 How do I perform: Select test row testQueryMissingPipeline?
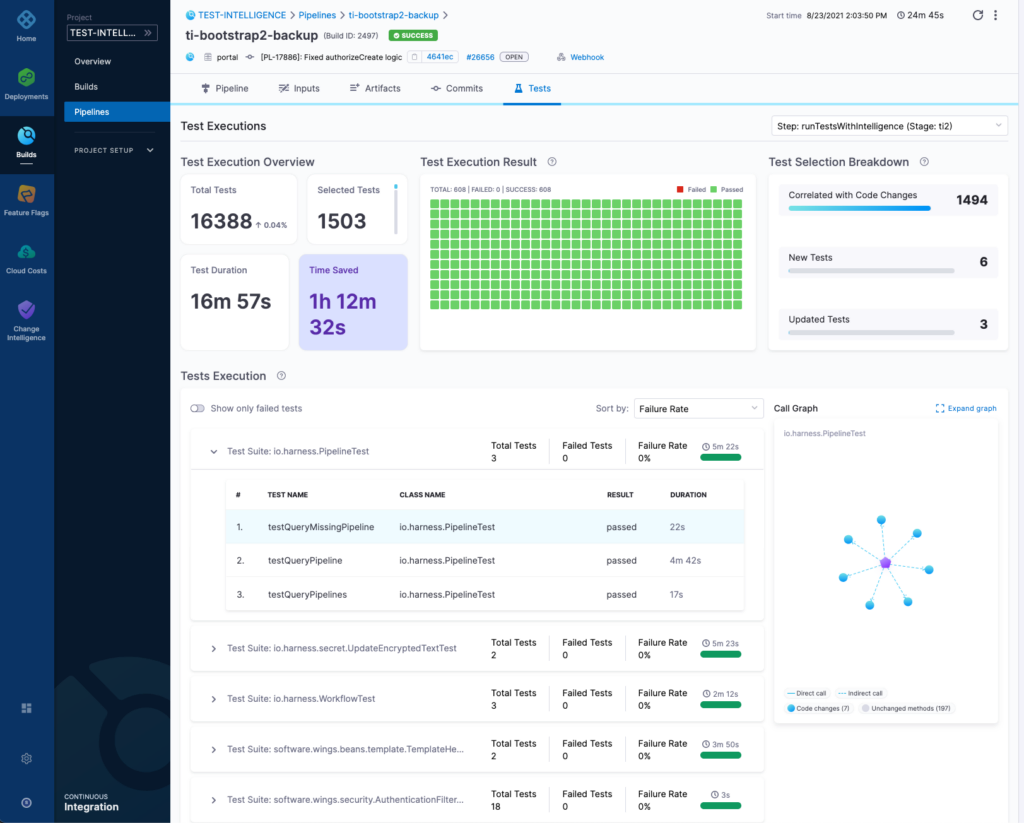(x=485, y=527)
